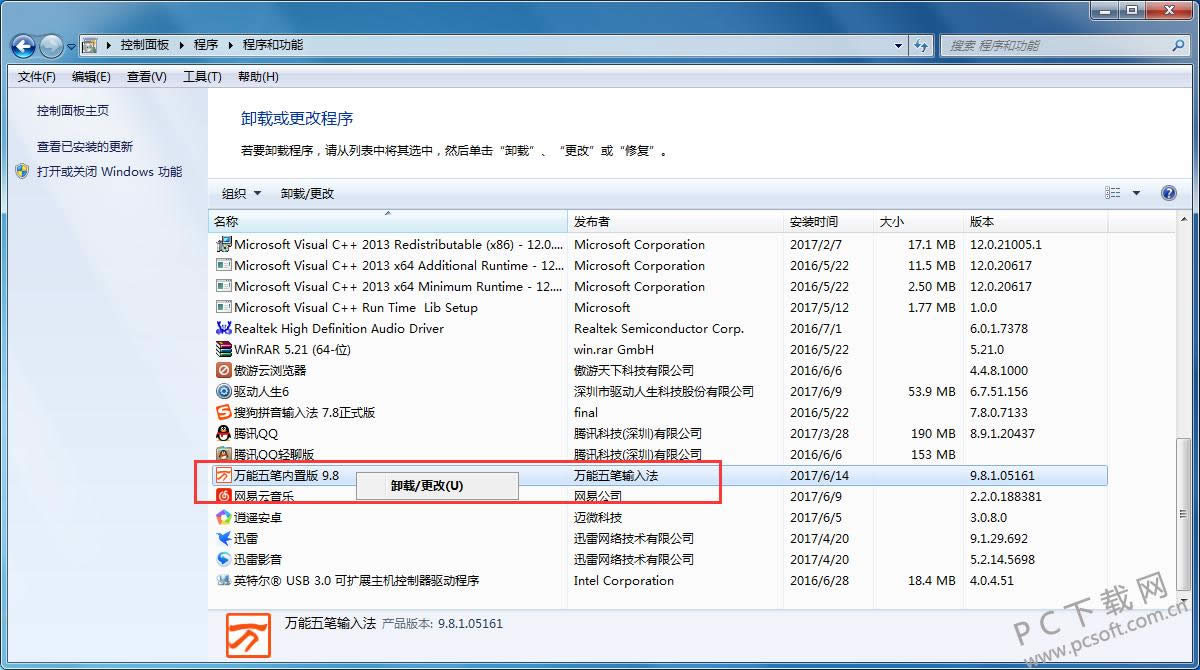1200x670 pixels.
Task: Open help via the question mark icon
Action: click(x=1168, y=193)
